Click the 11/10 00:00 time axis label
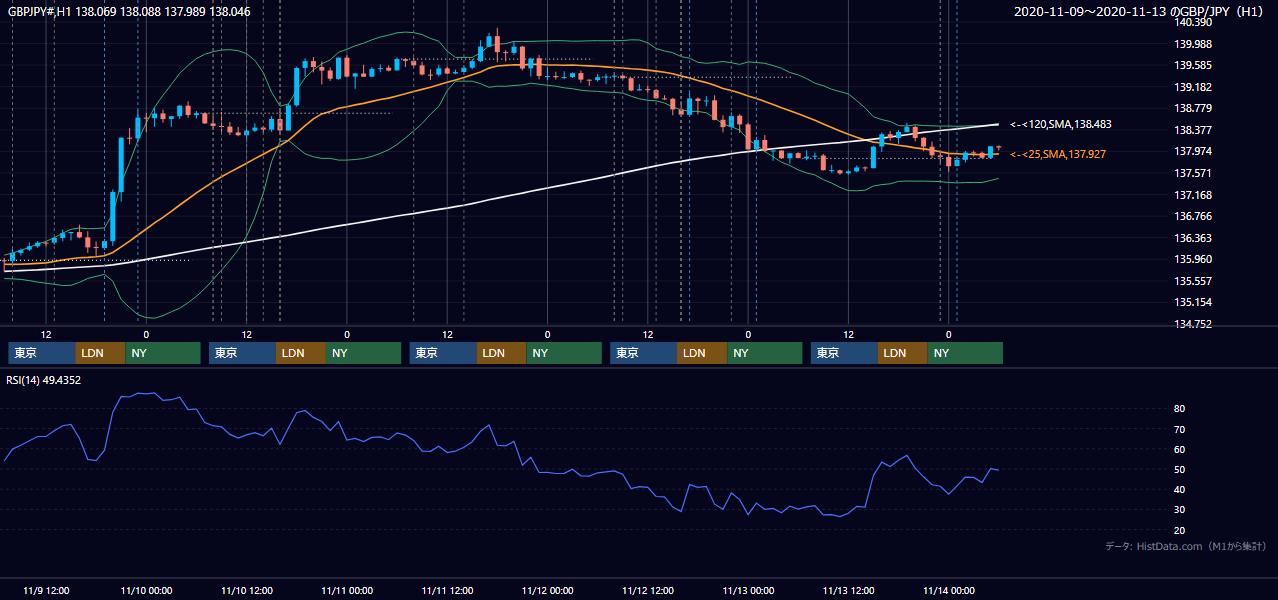The width and height of the screenshot is (1278, 600). click(x=146, y=590)
